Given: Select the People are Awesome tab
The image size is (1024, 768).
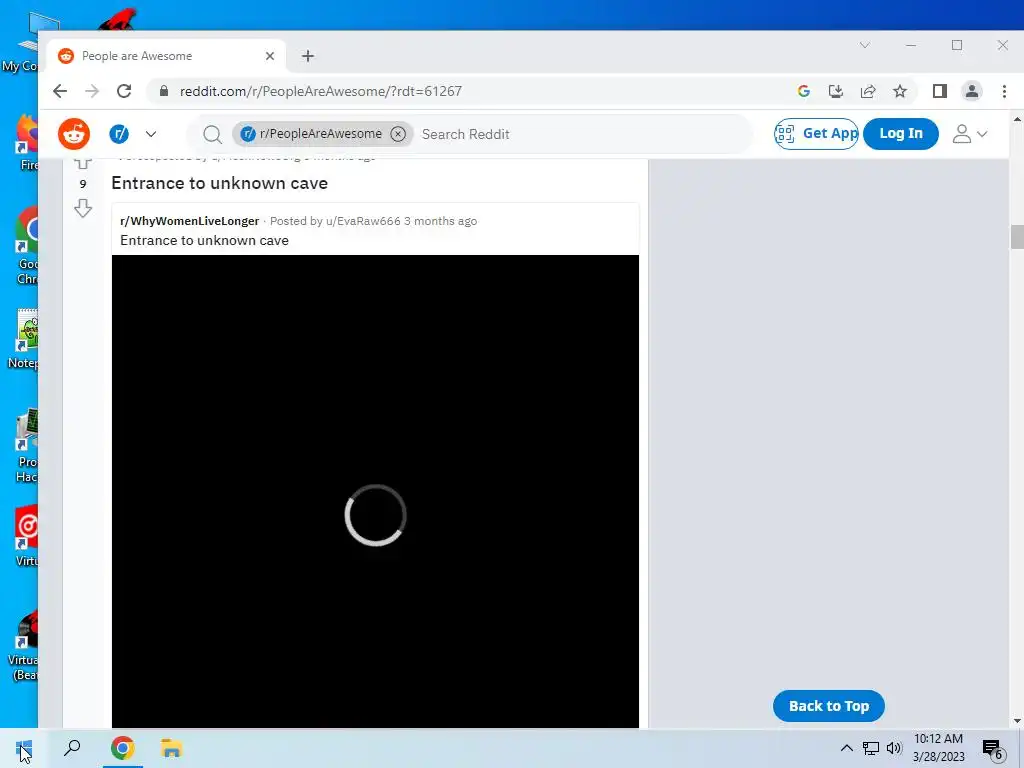Looking at the screenshot, I should (x=166, y=56).
